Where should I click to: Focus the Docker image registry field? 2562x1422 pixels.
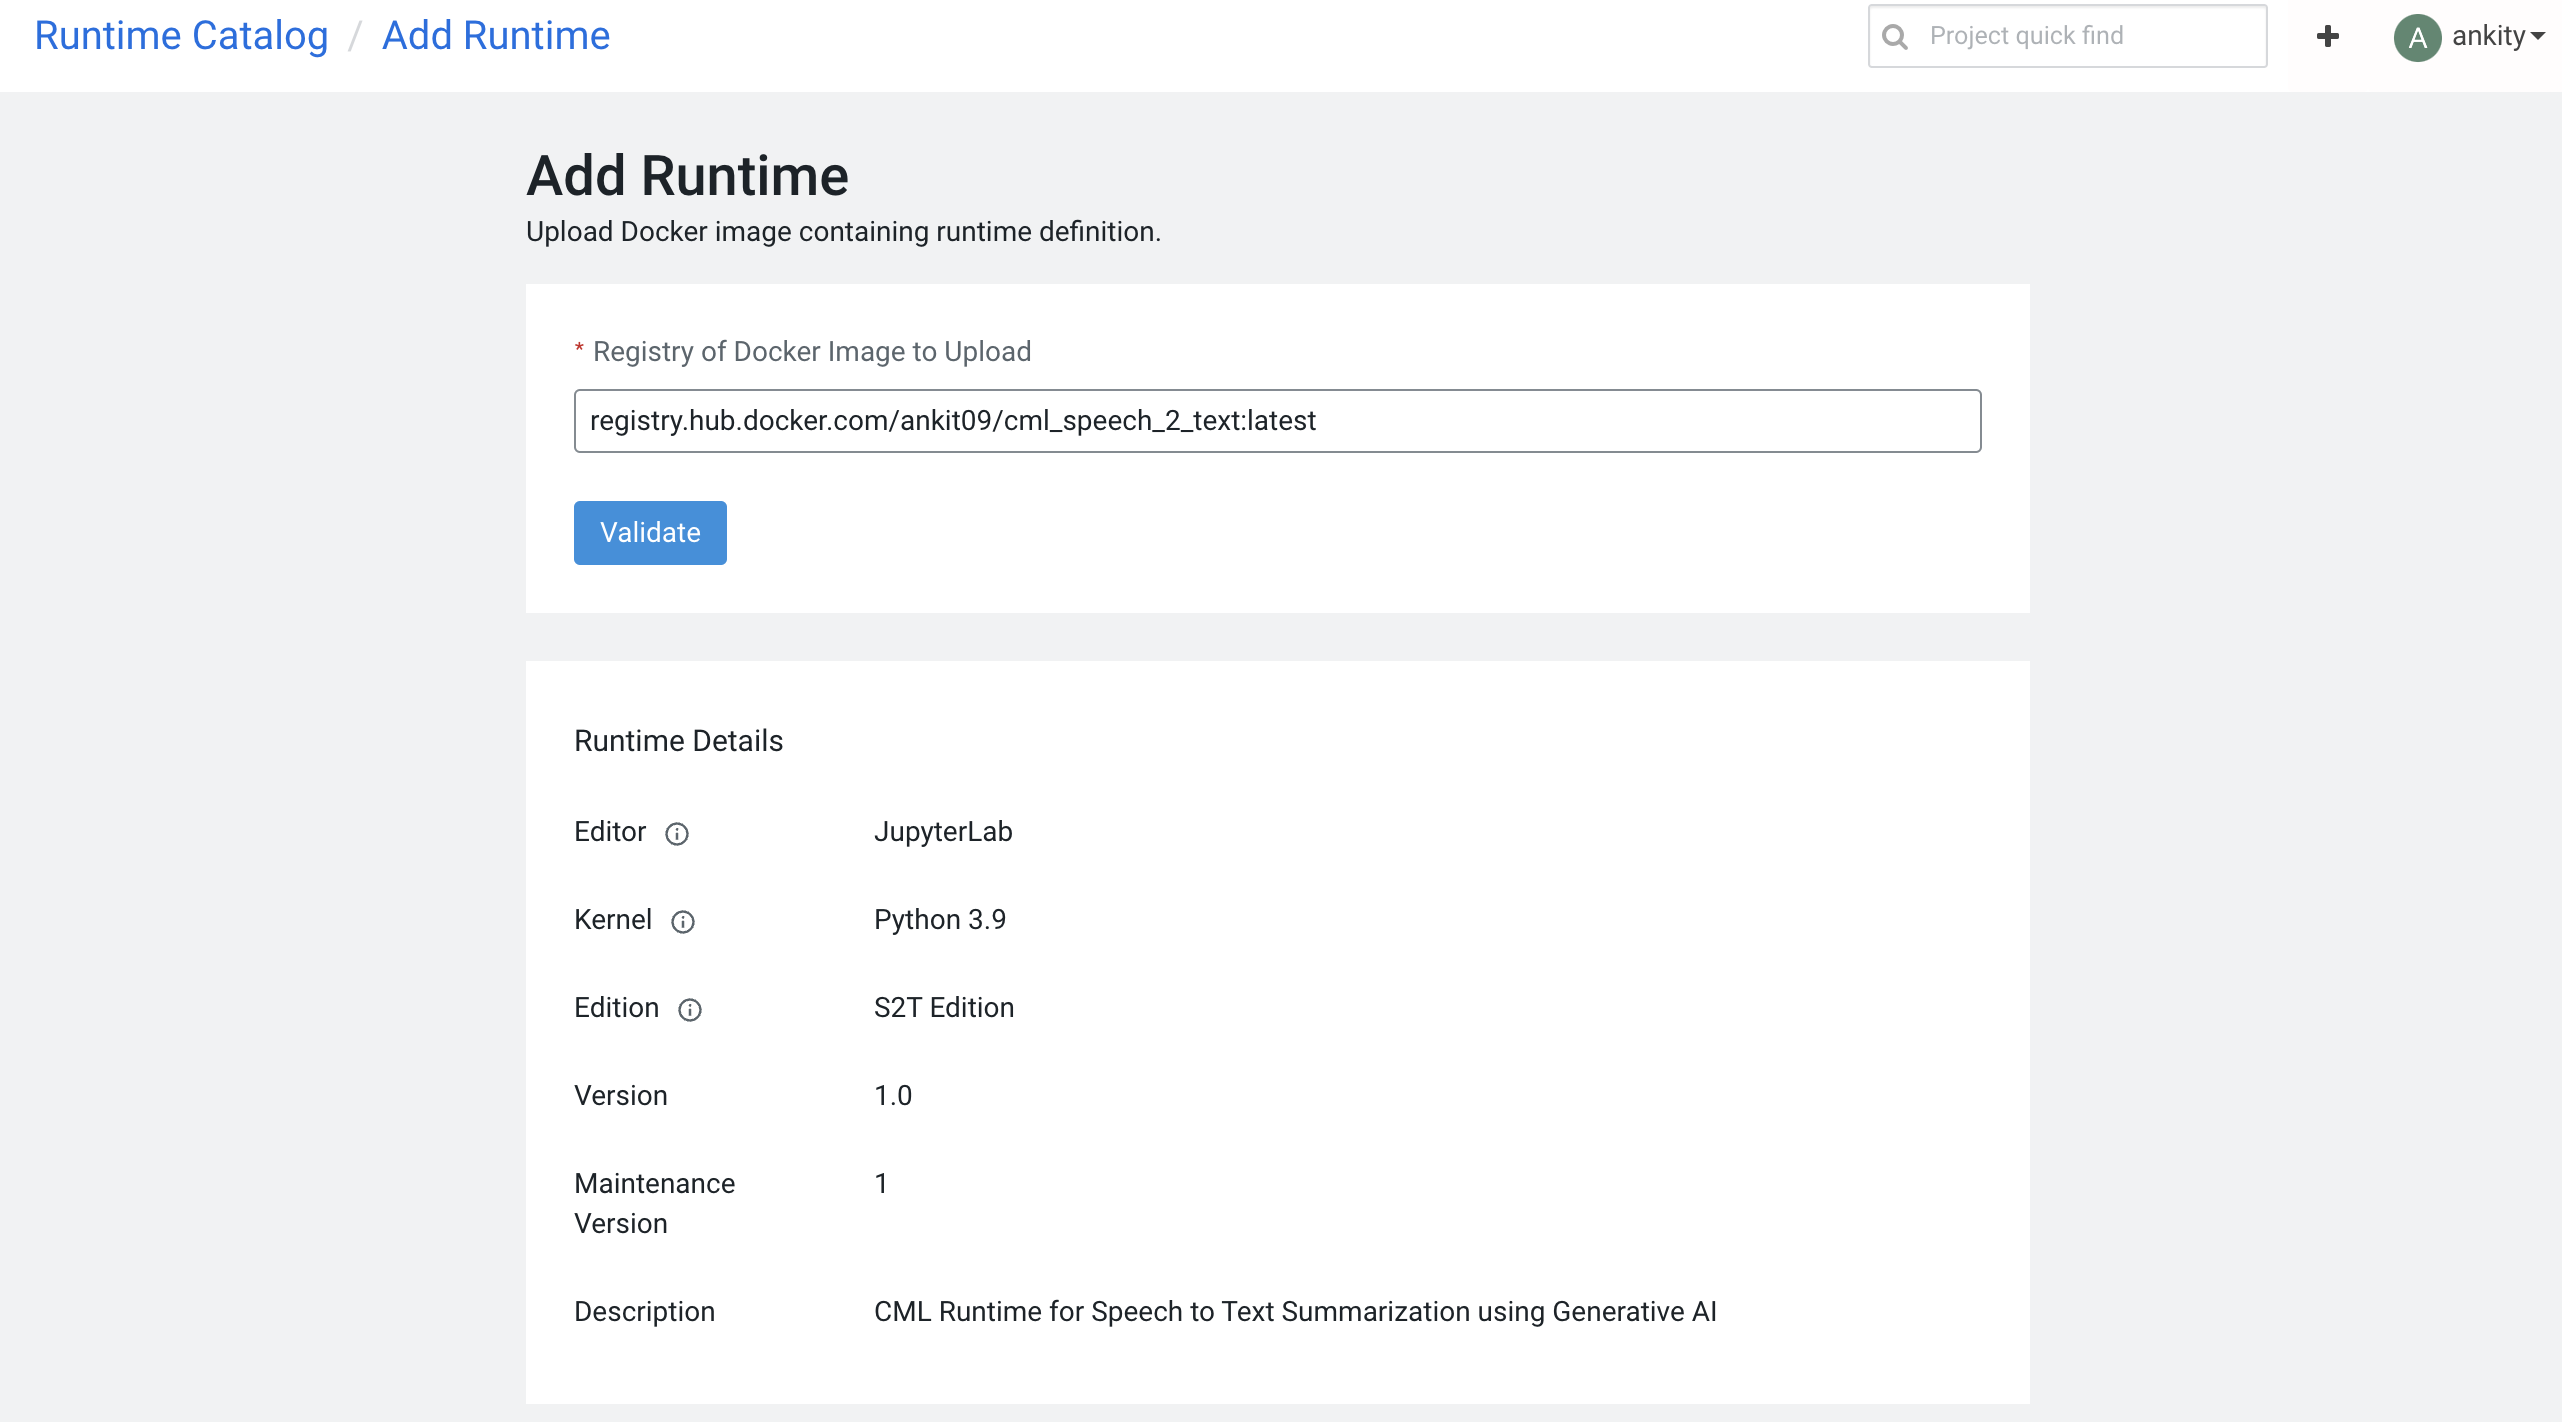tap(1277, 421)
